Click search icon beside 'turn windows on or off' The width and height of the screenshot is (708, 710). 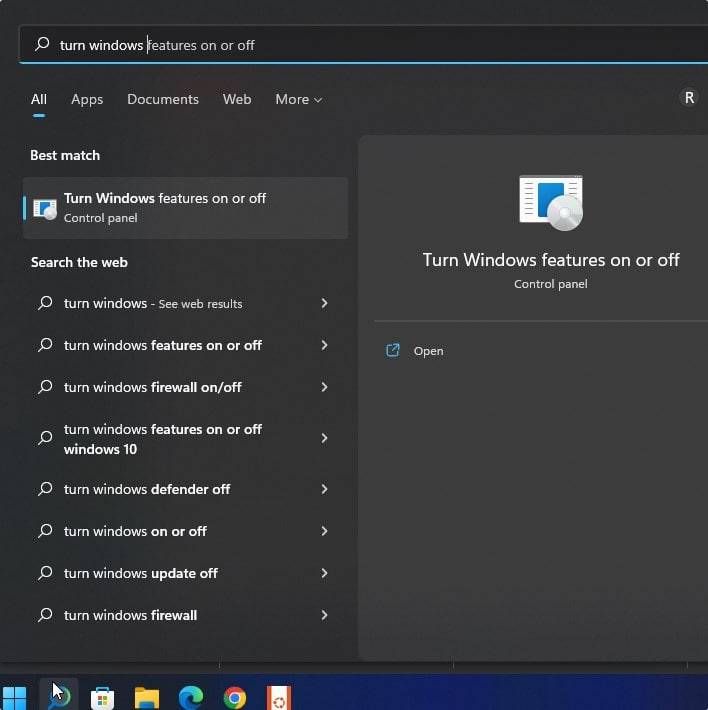tap(45, 531)
